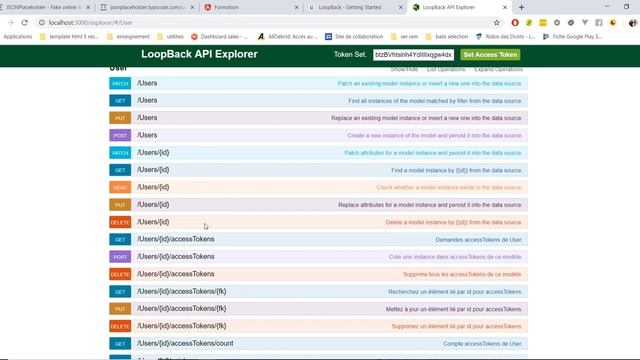Open the Fiche Google Play bookmark
The height and width of the screenshot is (360, 640).
point(572,37)
